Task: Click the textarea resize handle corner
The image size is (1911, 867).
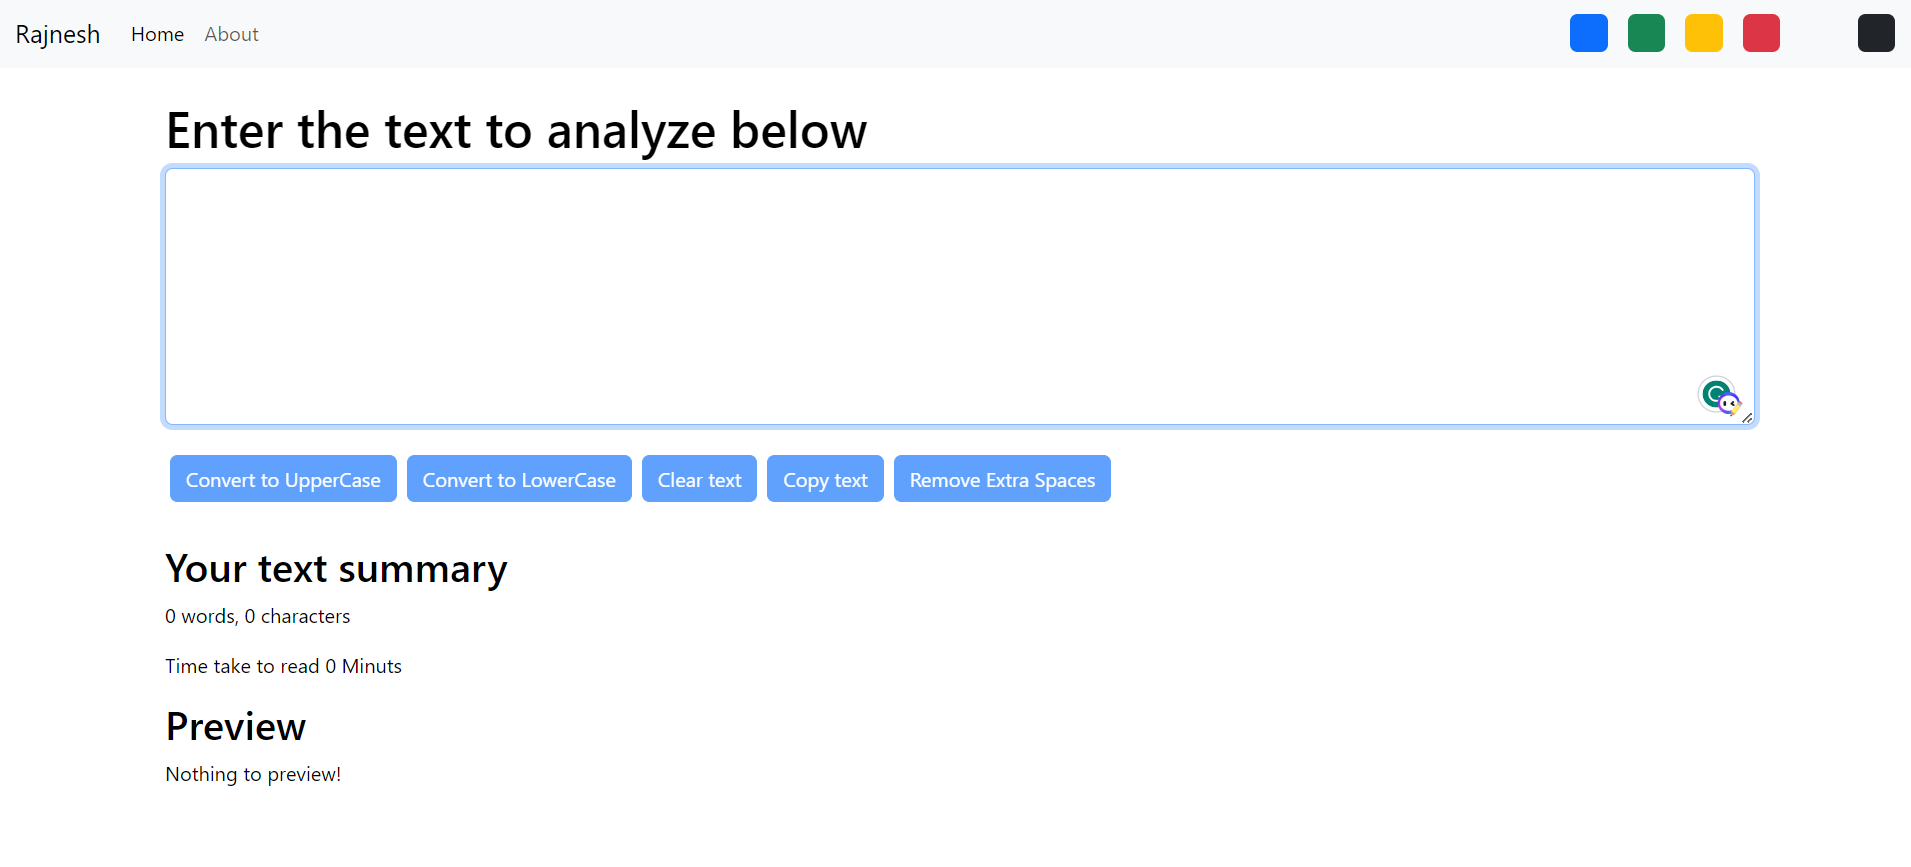Action: pos(1747,418)
